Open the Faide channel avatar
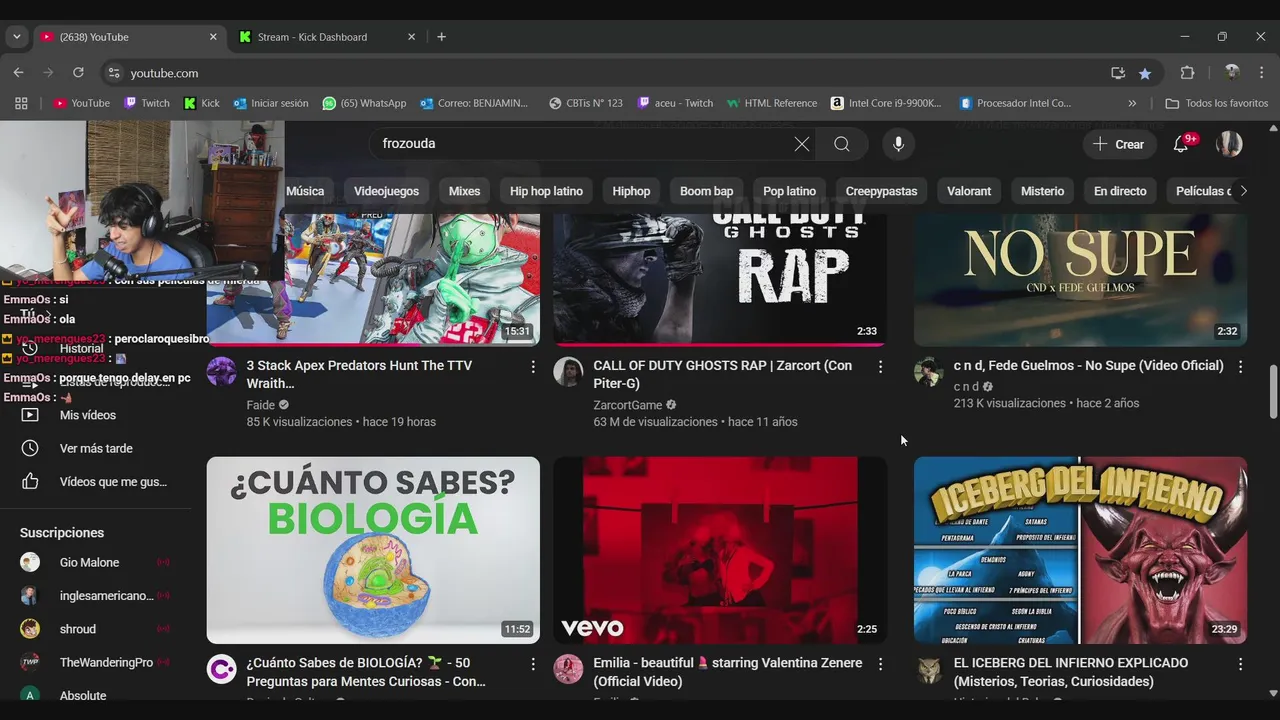Image resolution: width=1280 pixels, height=720 pixels. tap(222, 372)
